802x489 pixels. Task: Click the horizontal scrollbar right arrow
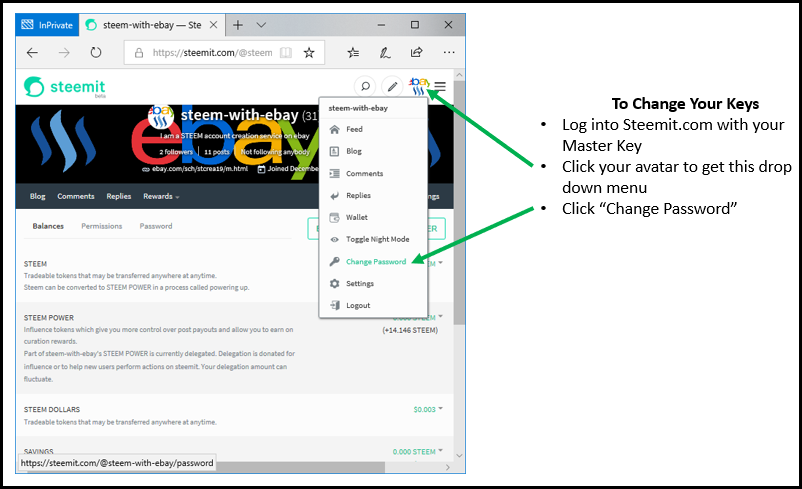point(448,467)
